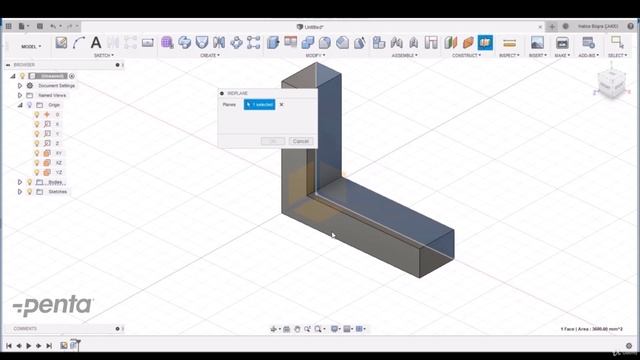
Task: Open the data panel grid icon
Action: [9, 26]
